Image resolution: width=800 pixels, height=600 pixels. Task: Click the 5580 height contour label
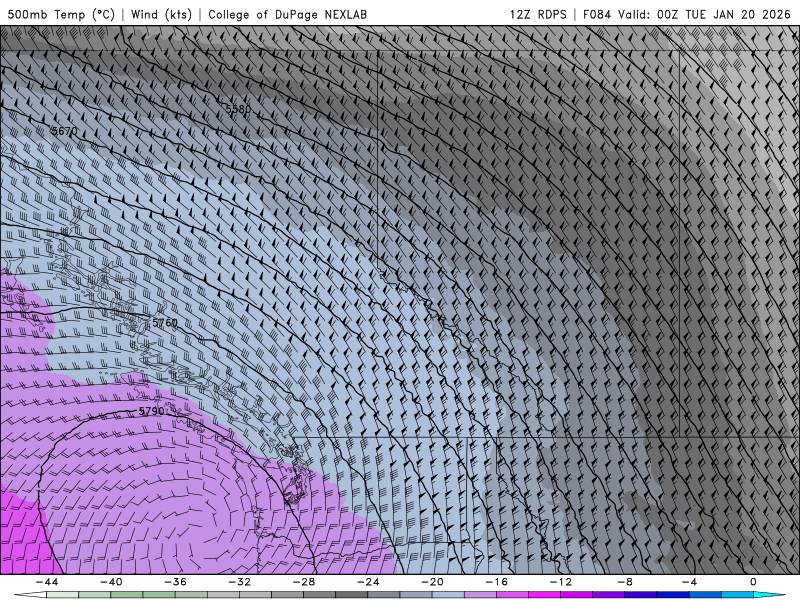(x=238, y=109)
